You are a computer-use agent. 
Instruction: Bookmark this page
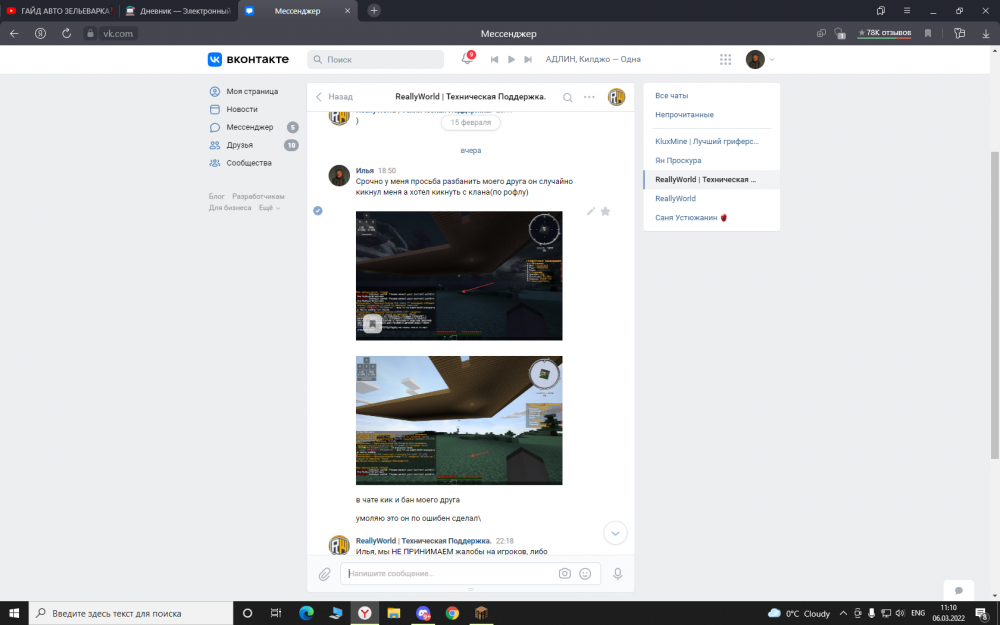click(928, 33)
